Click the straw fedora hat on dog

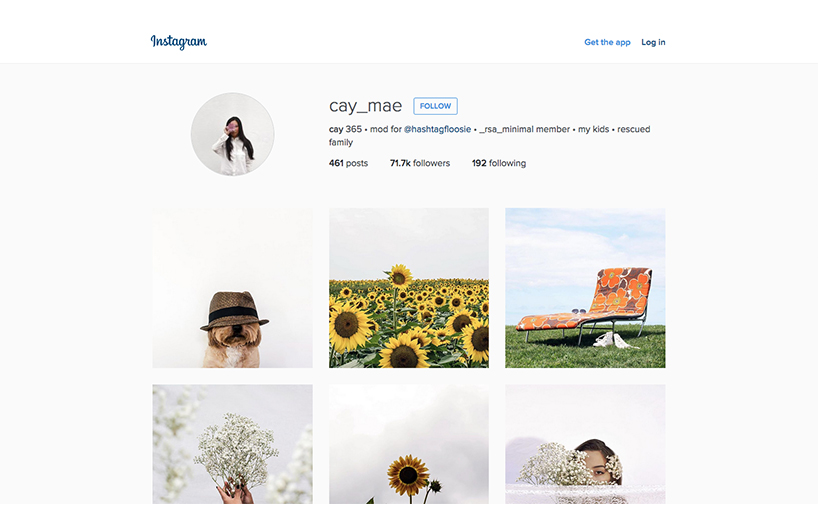click(234, 311)
